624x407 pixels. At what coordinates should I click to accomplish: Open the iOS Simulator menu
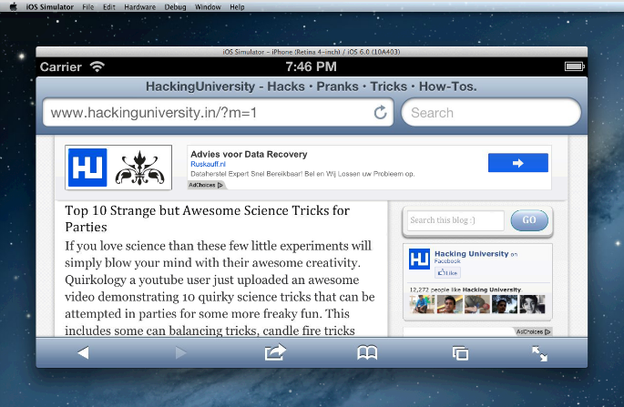tap(50, 7)
